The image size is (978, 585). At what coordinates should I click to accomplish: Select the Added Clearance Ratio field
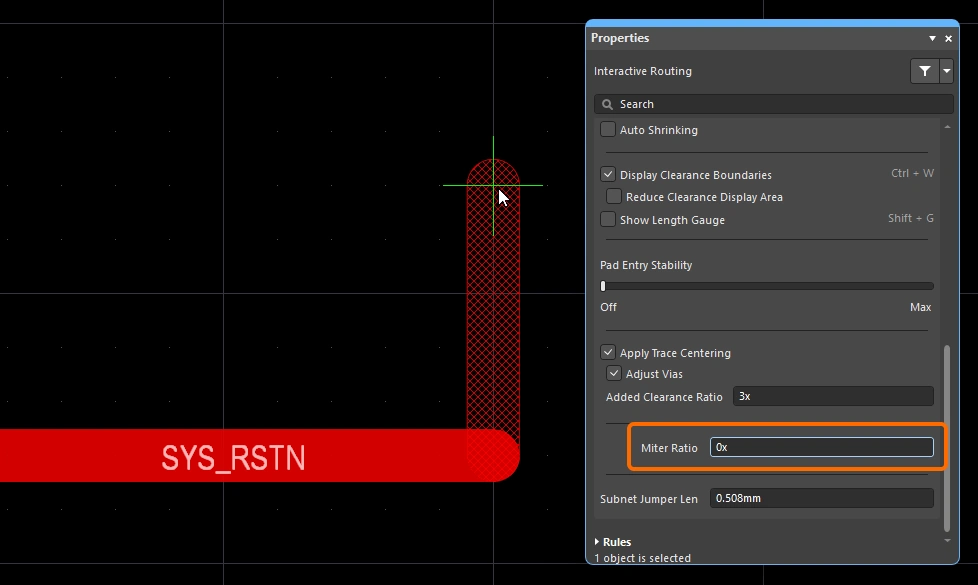point(832,397)
